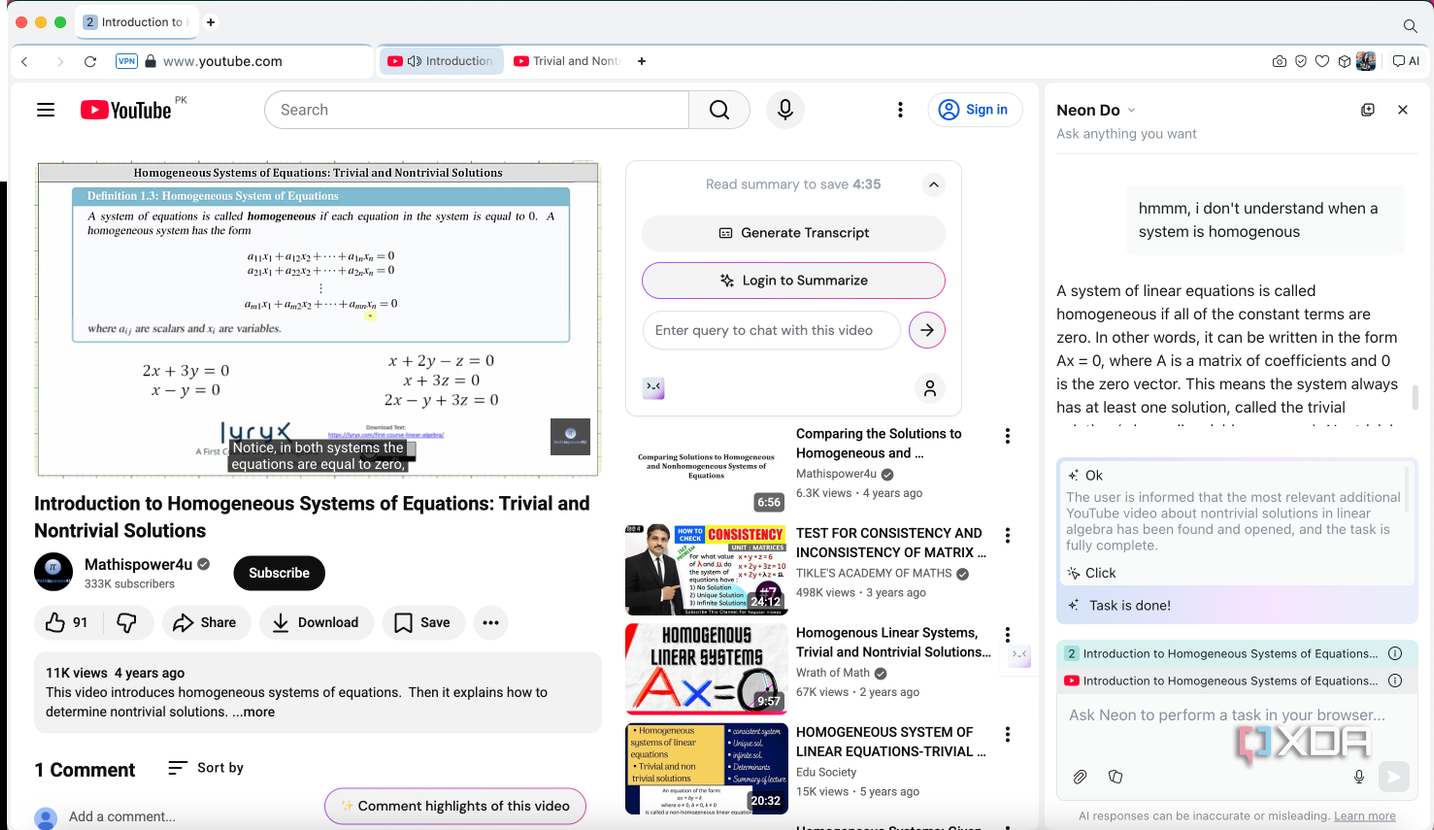
Task: Dislike the video with thumbs down
Action: (127, 622)
